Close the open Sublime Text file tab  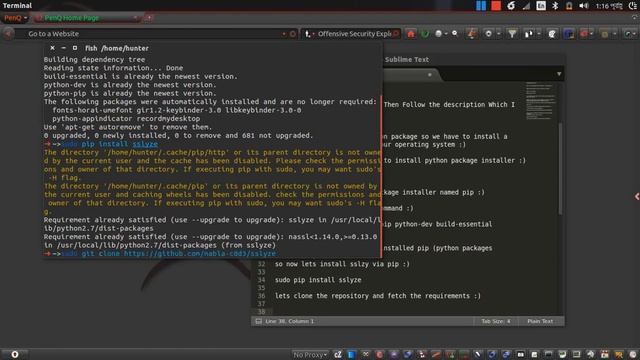429,75
